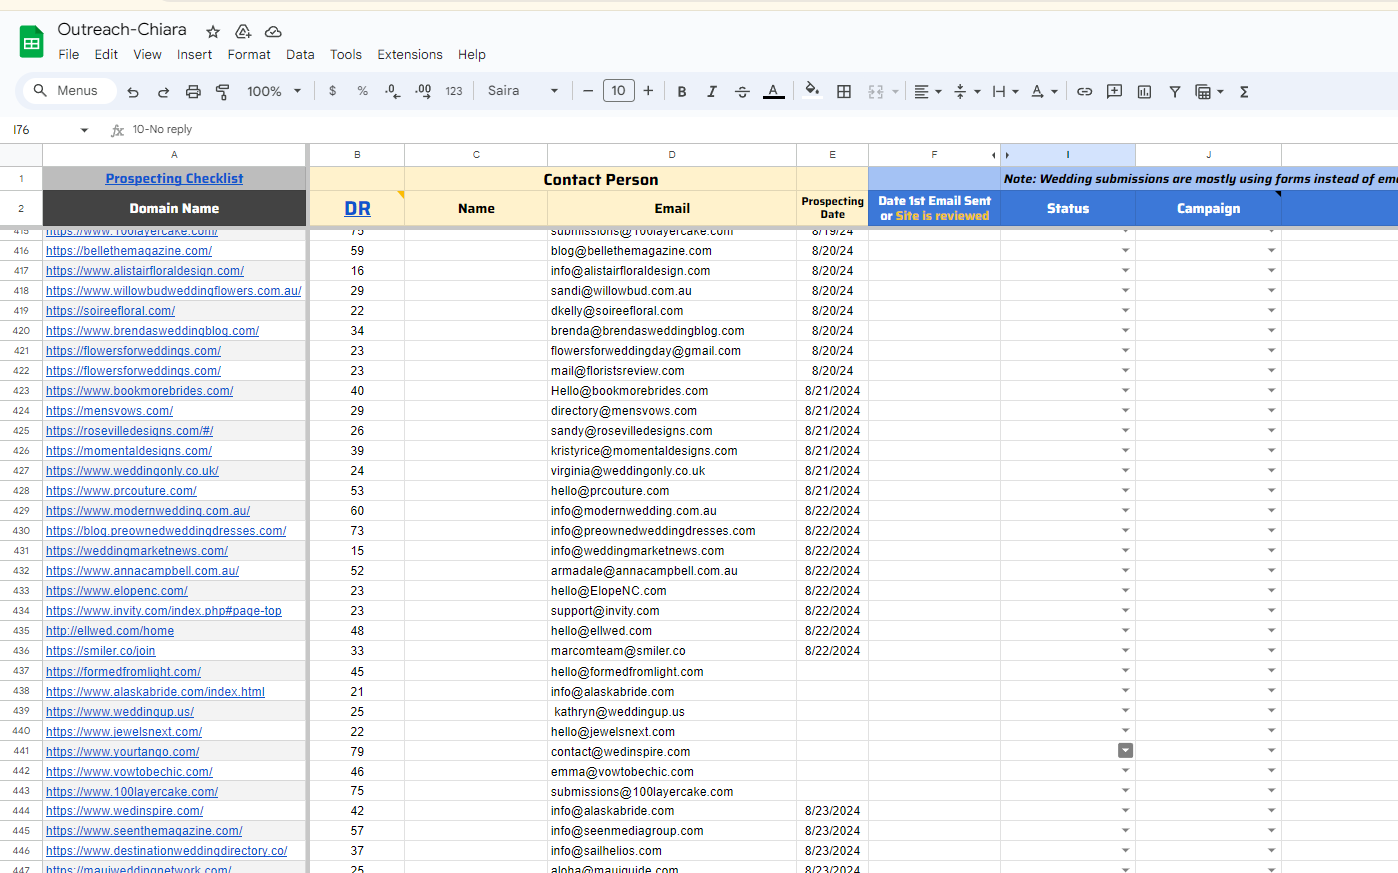Open the Data menu
Image resolution: width=1398 pixels, height=873 pixels.
300,55
